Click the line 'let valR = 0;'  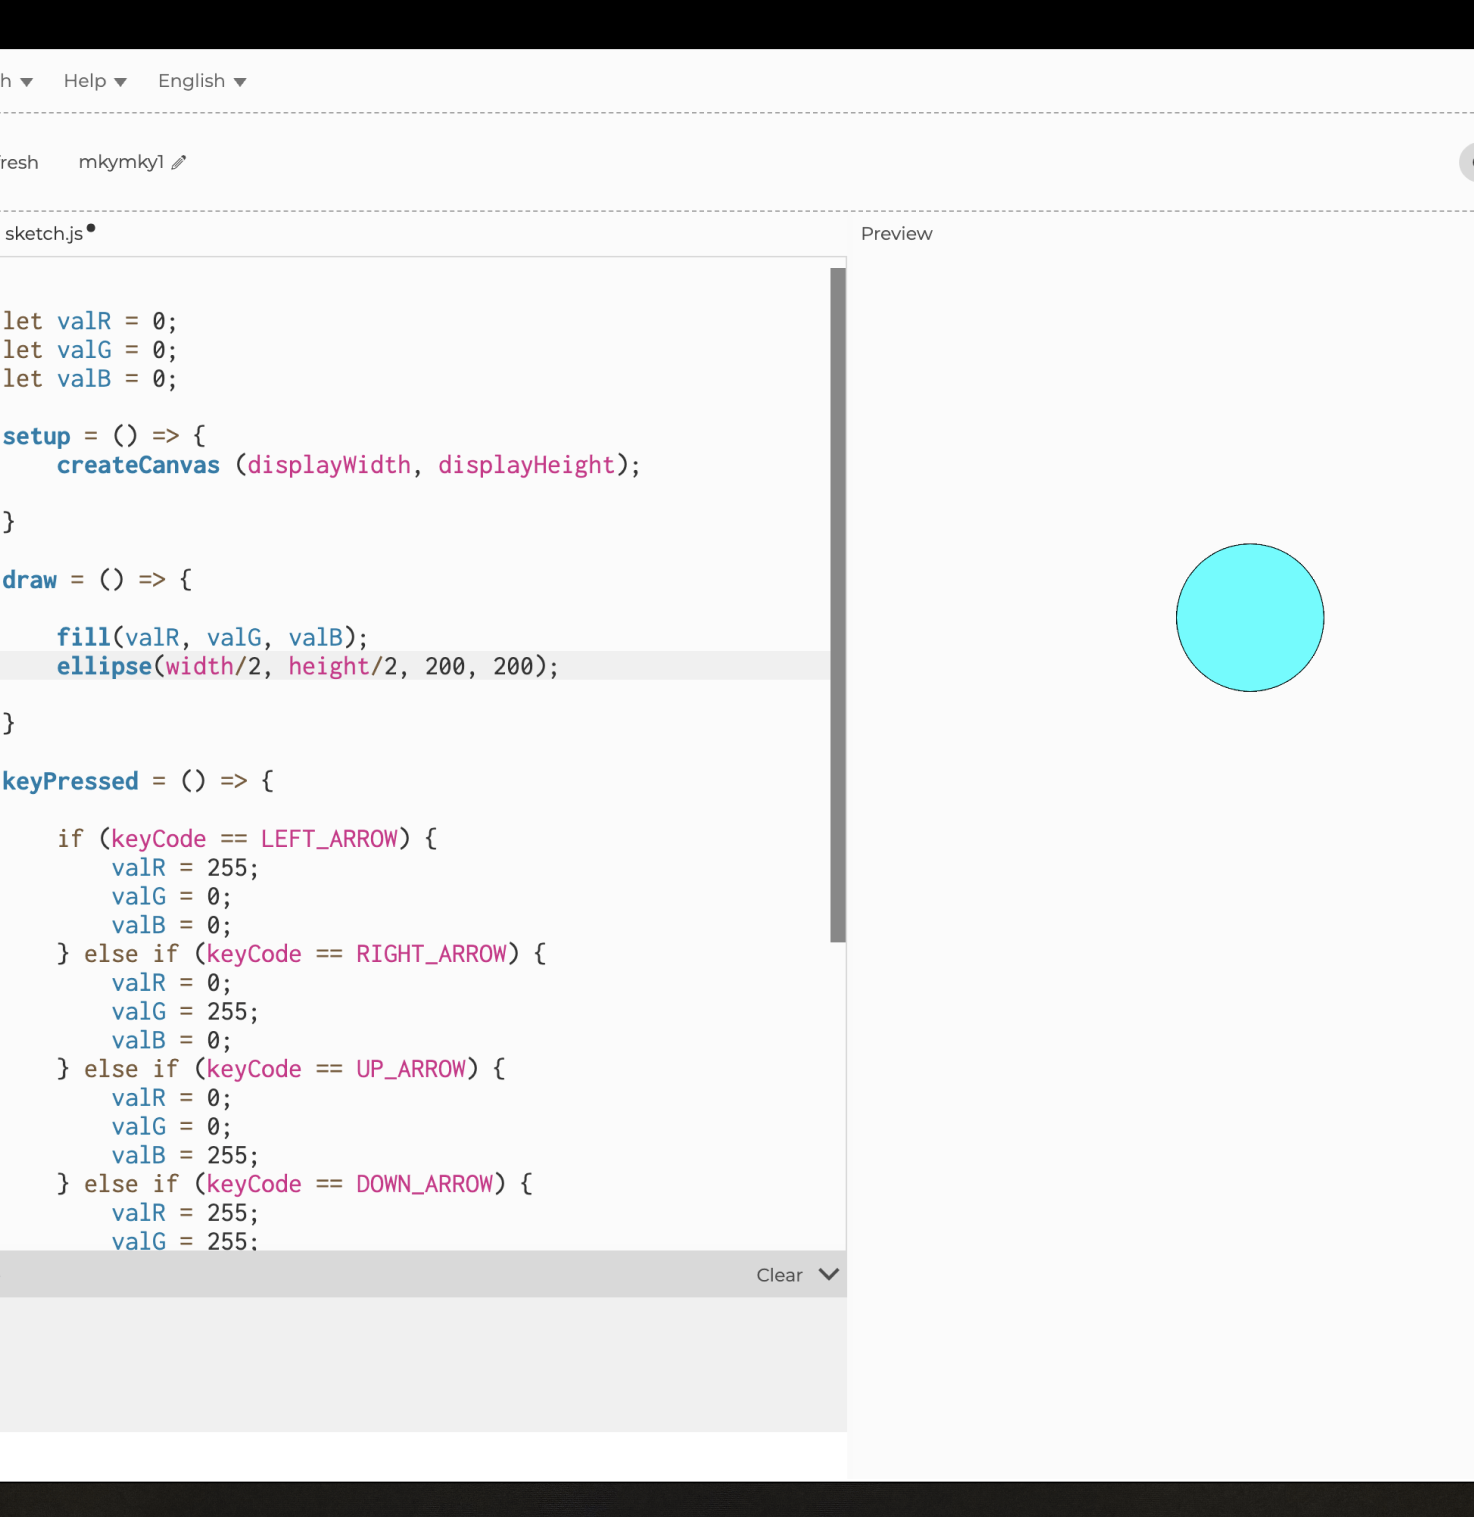pyautogui.click(x=90, y=321)
